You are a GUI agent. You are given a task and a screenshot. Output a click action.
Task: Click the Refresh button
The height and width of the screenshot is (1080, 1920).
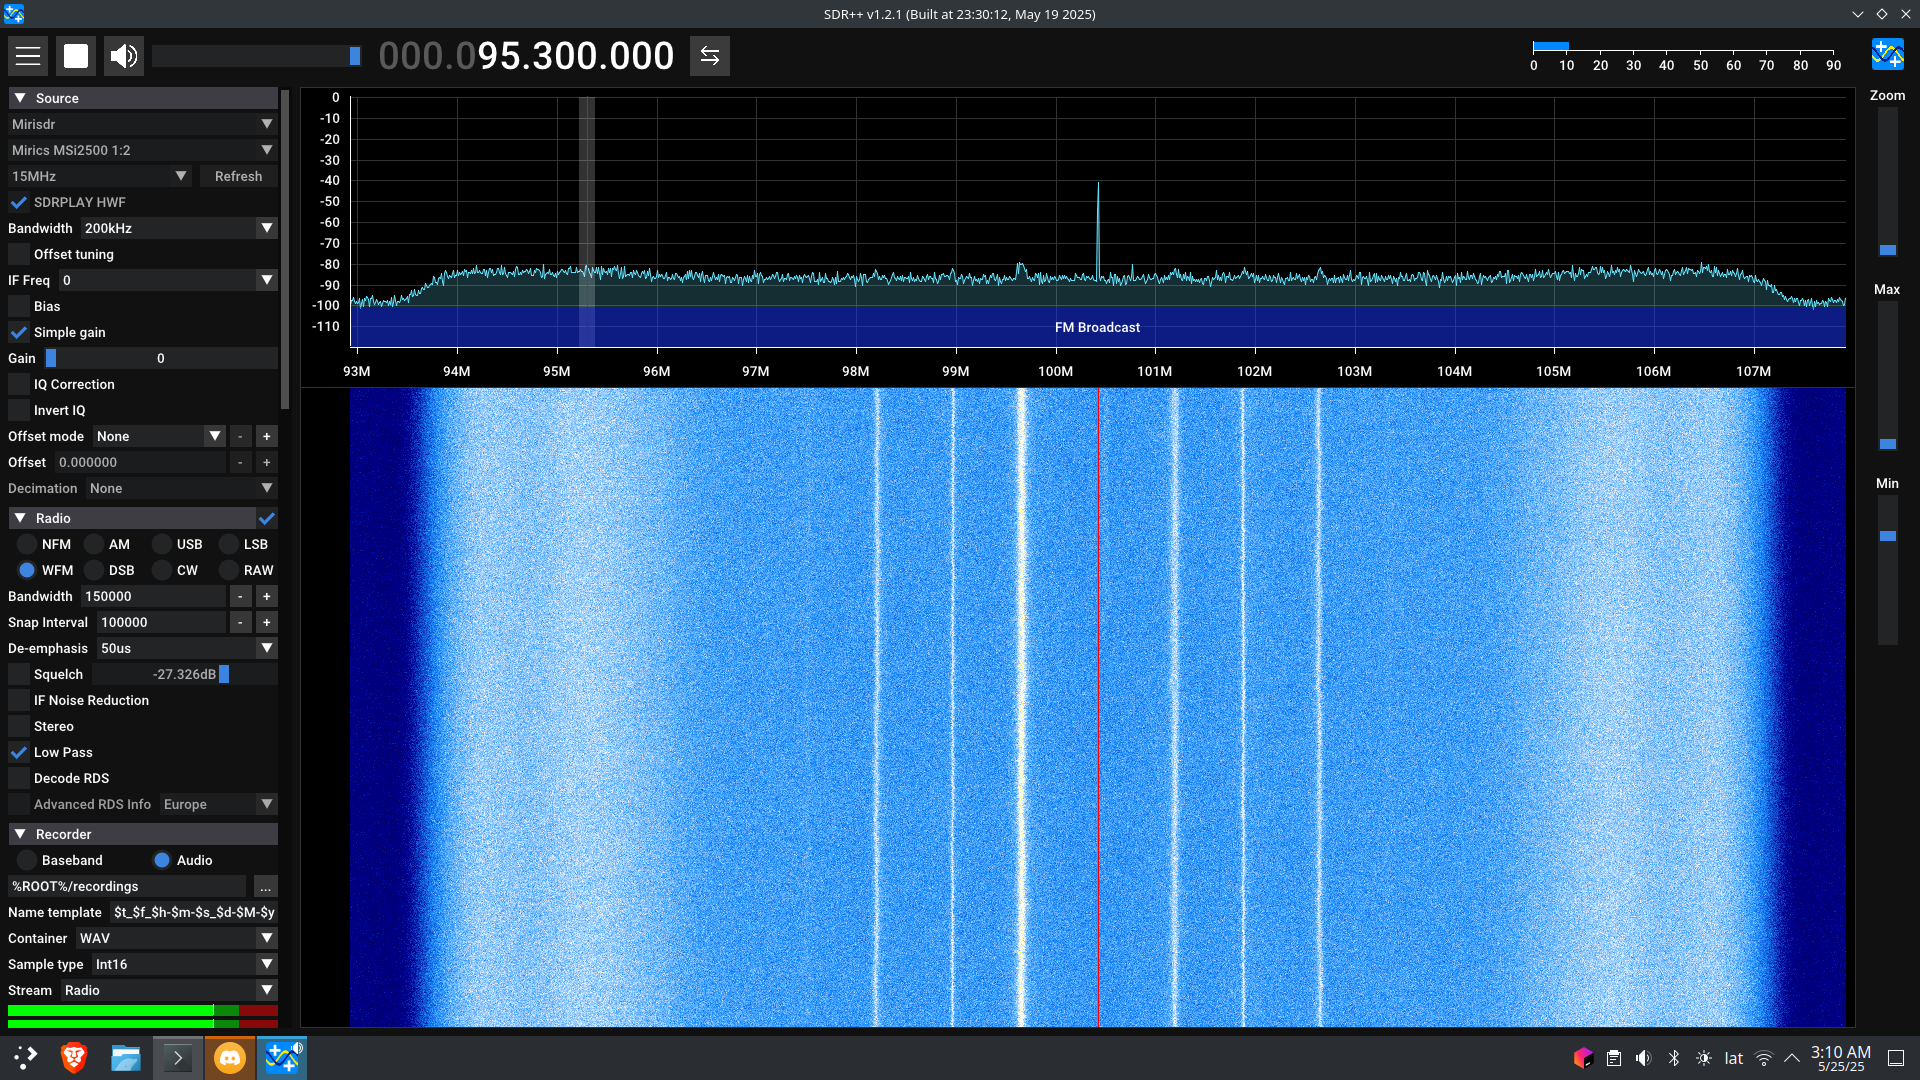238,176
